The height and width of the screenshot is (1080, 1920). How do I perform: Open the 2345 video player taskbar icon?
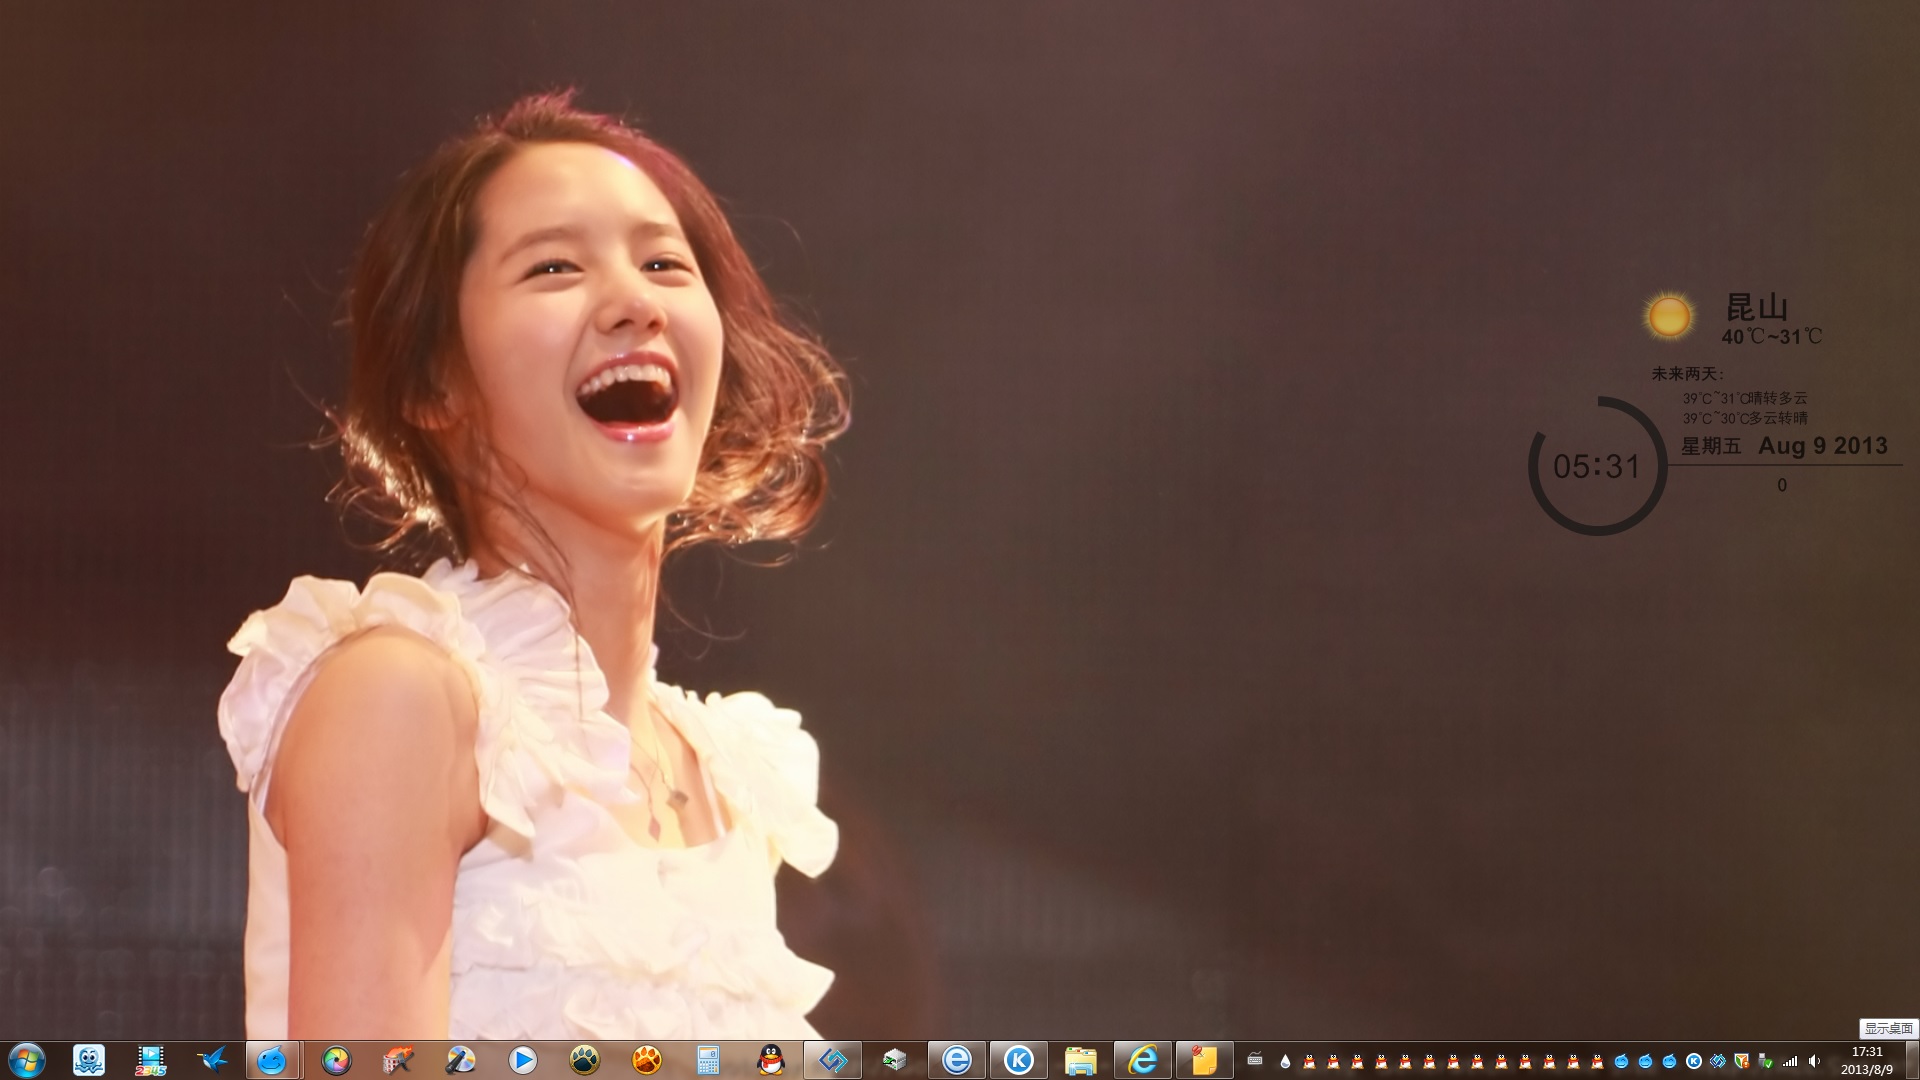pyautogui.click(x=151, y=1060)
